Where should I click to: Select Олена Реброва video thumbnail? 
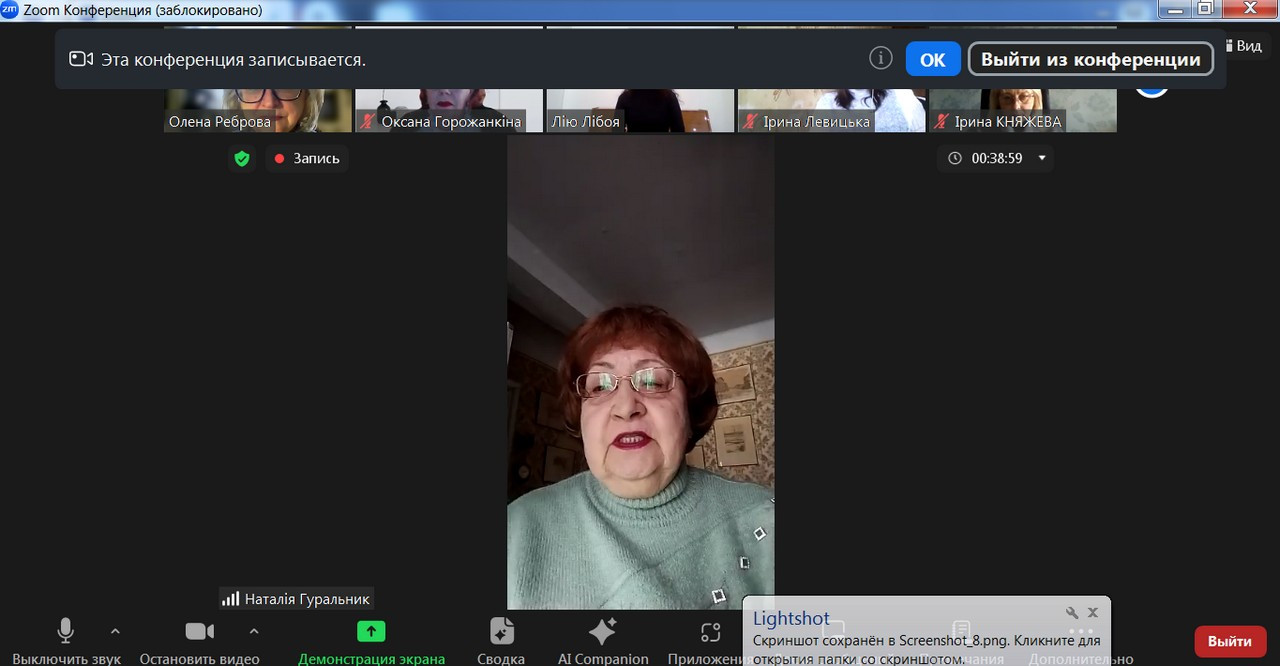(258, 110)
